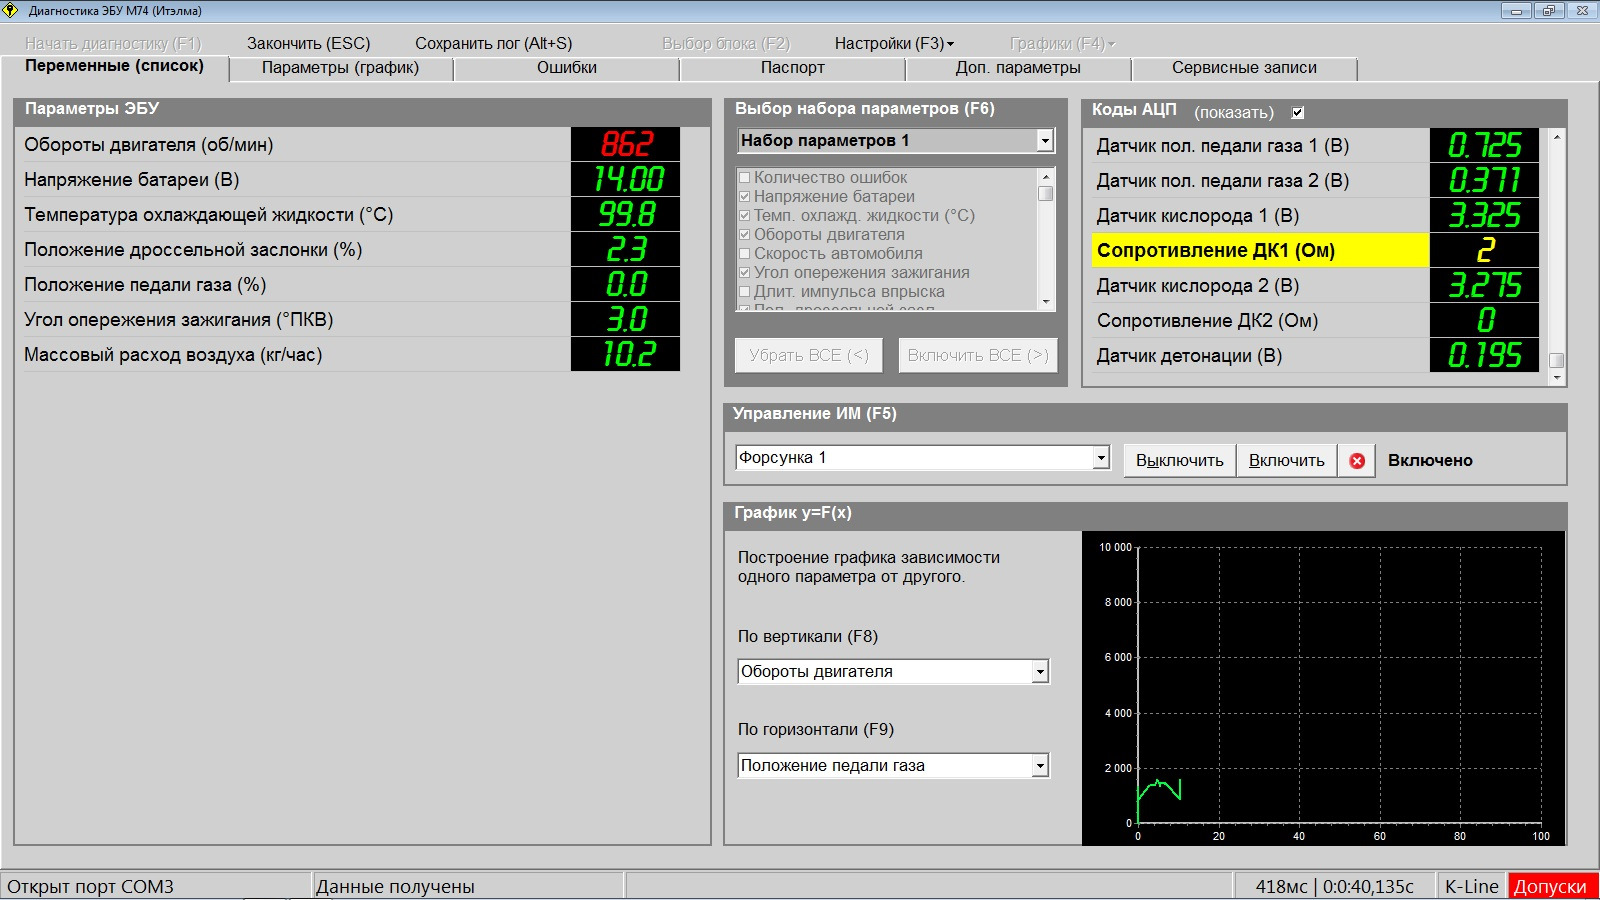Click the red X icon next to Включить
This screenshot has width=1600, height=900.
click(1357, 461)
